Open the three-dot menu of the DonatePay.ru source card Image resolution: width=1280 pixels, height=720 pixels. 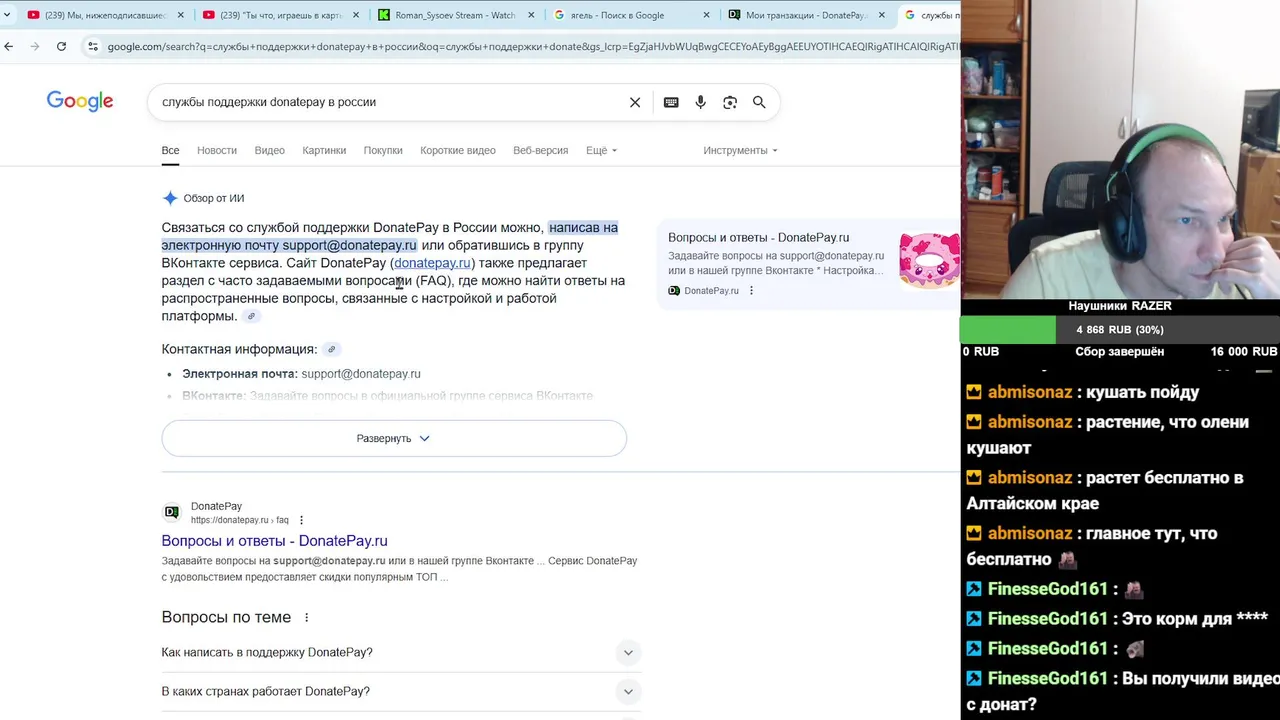(751, 291)
